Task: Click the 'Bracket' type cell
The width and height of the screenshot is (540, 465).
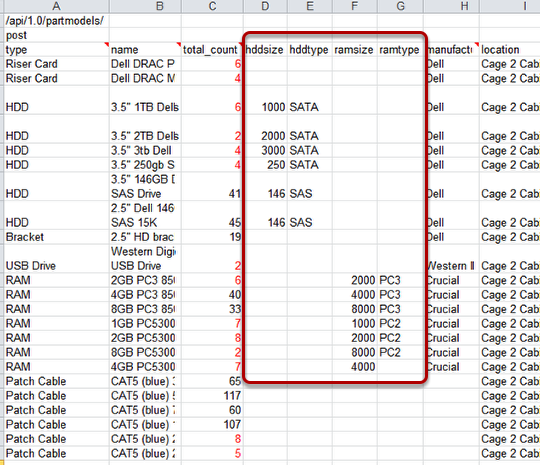Action: pos(57,237)
